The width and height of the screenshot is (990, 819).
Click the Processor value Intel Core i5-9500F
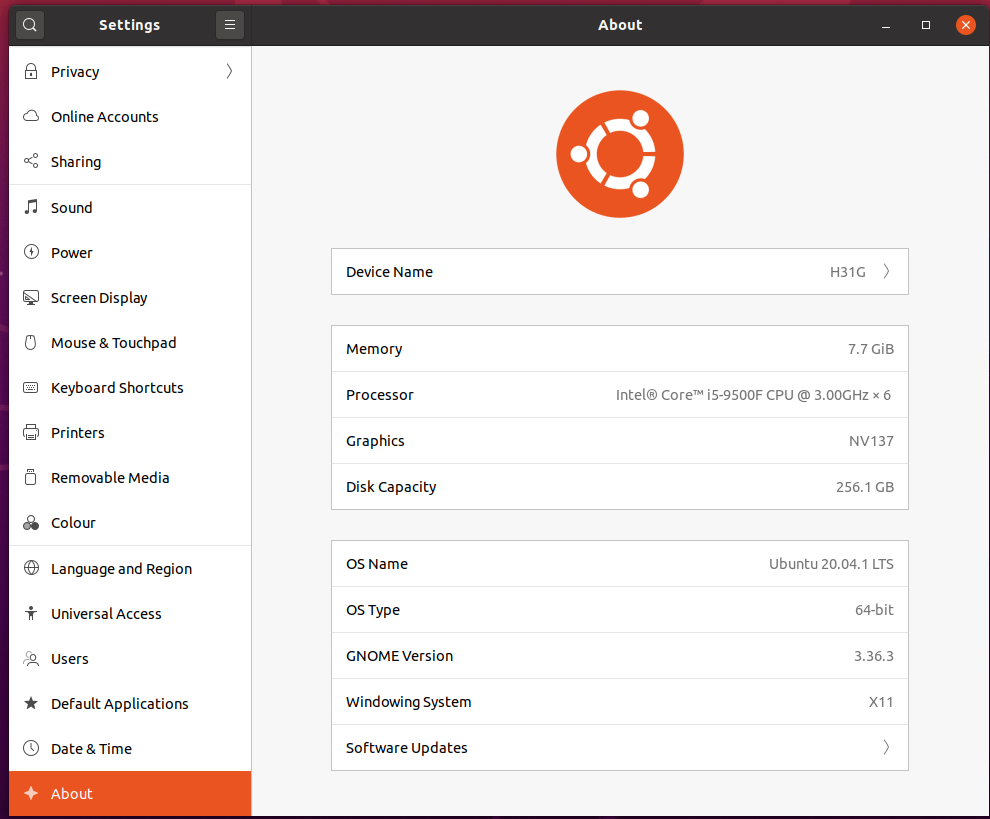point(753,395)
